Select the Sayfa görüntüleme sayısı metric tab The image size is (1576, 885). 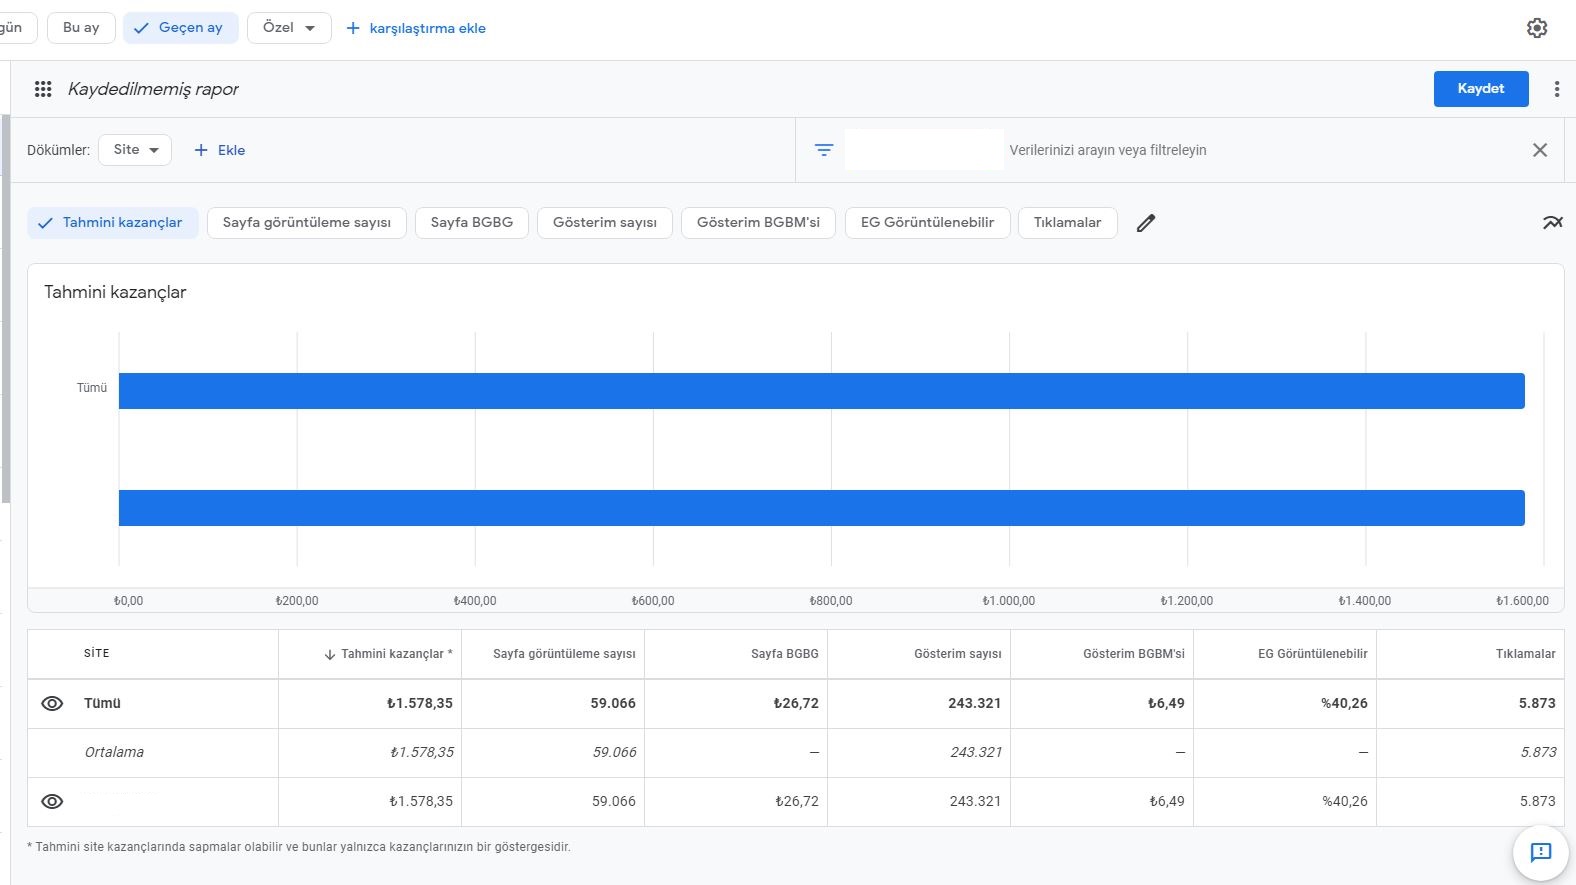click(306, 223)
